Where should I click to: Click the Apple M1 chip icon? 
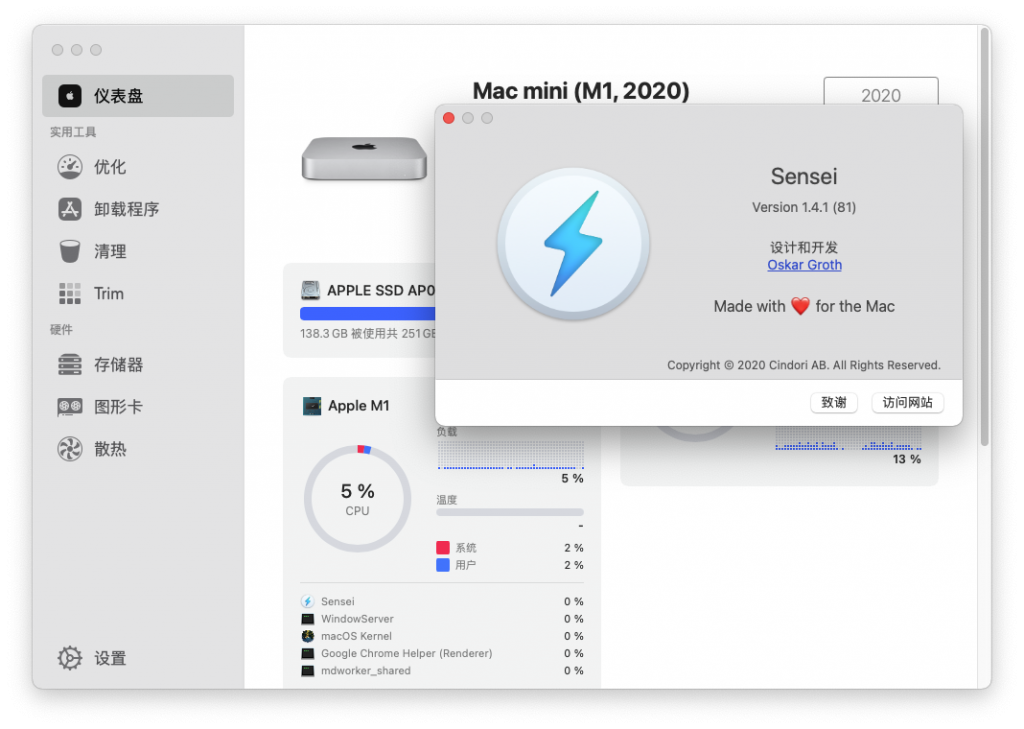[312, 406]
